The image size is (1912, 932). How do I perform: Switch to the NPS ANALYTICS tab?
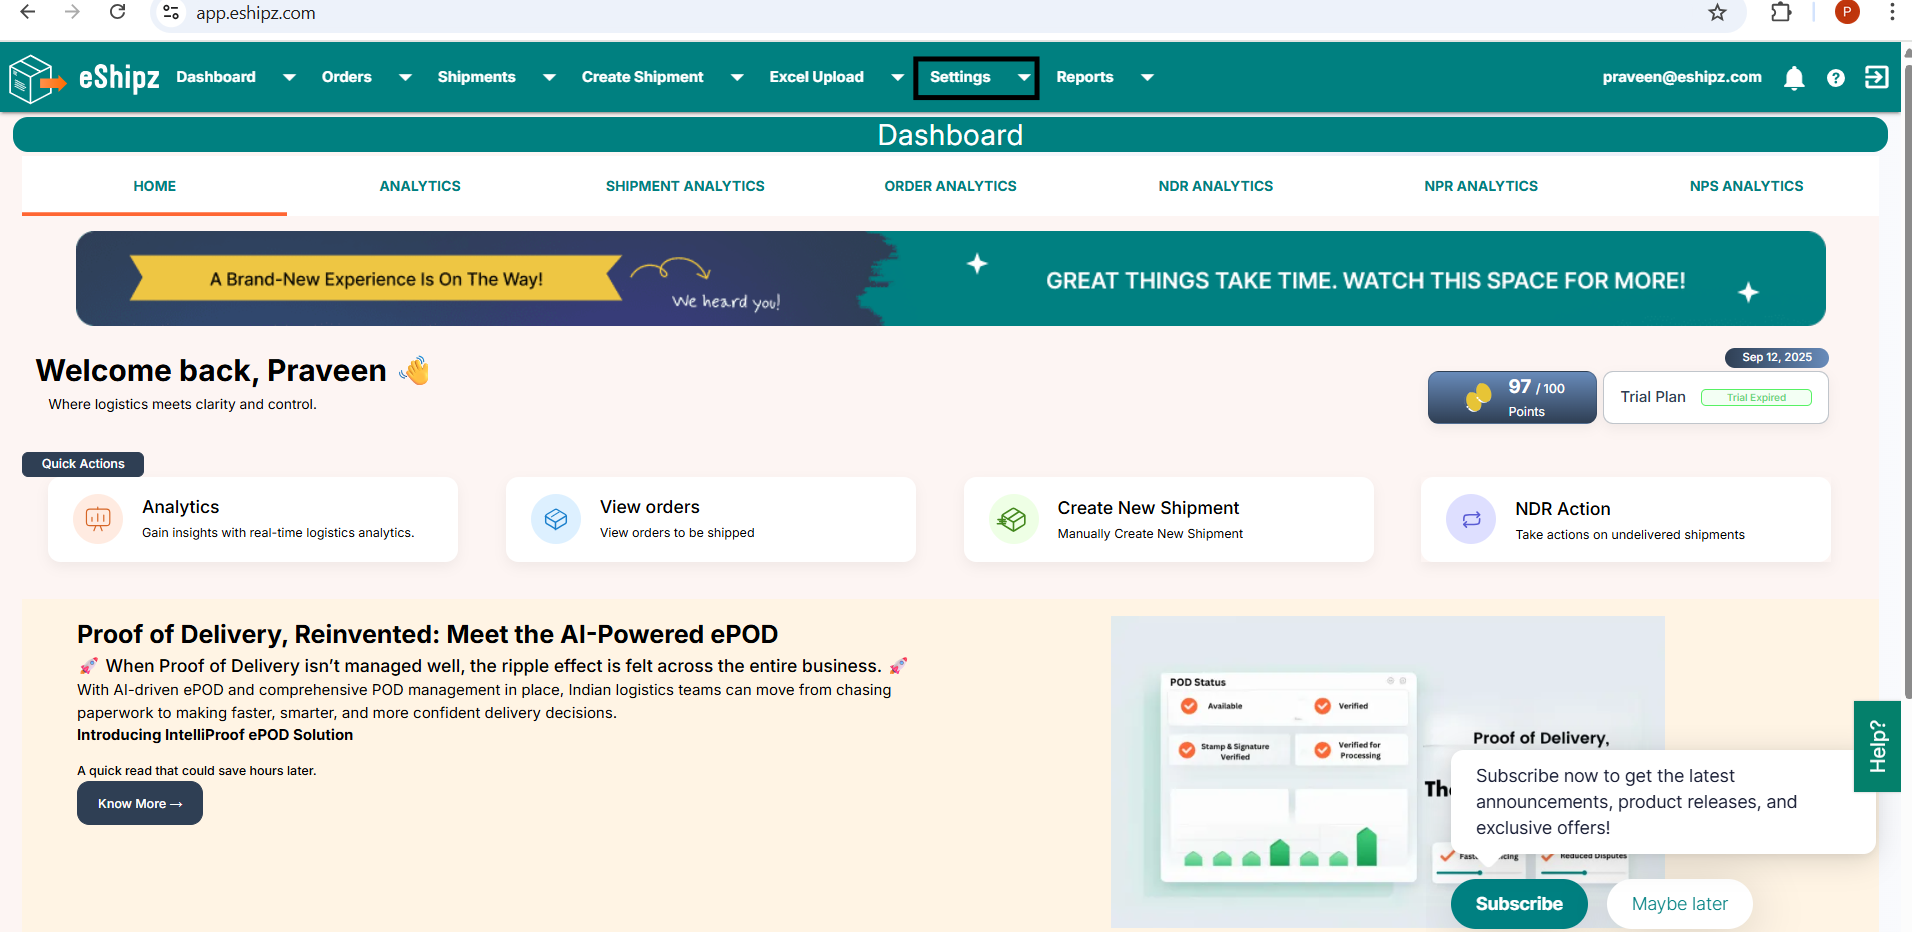click(1746, 186)
